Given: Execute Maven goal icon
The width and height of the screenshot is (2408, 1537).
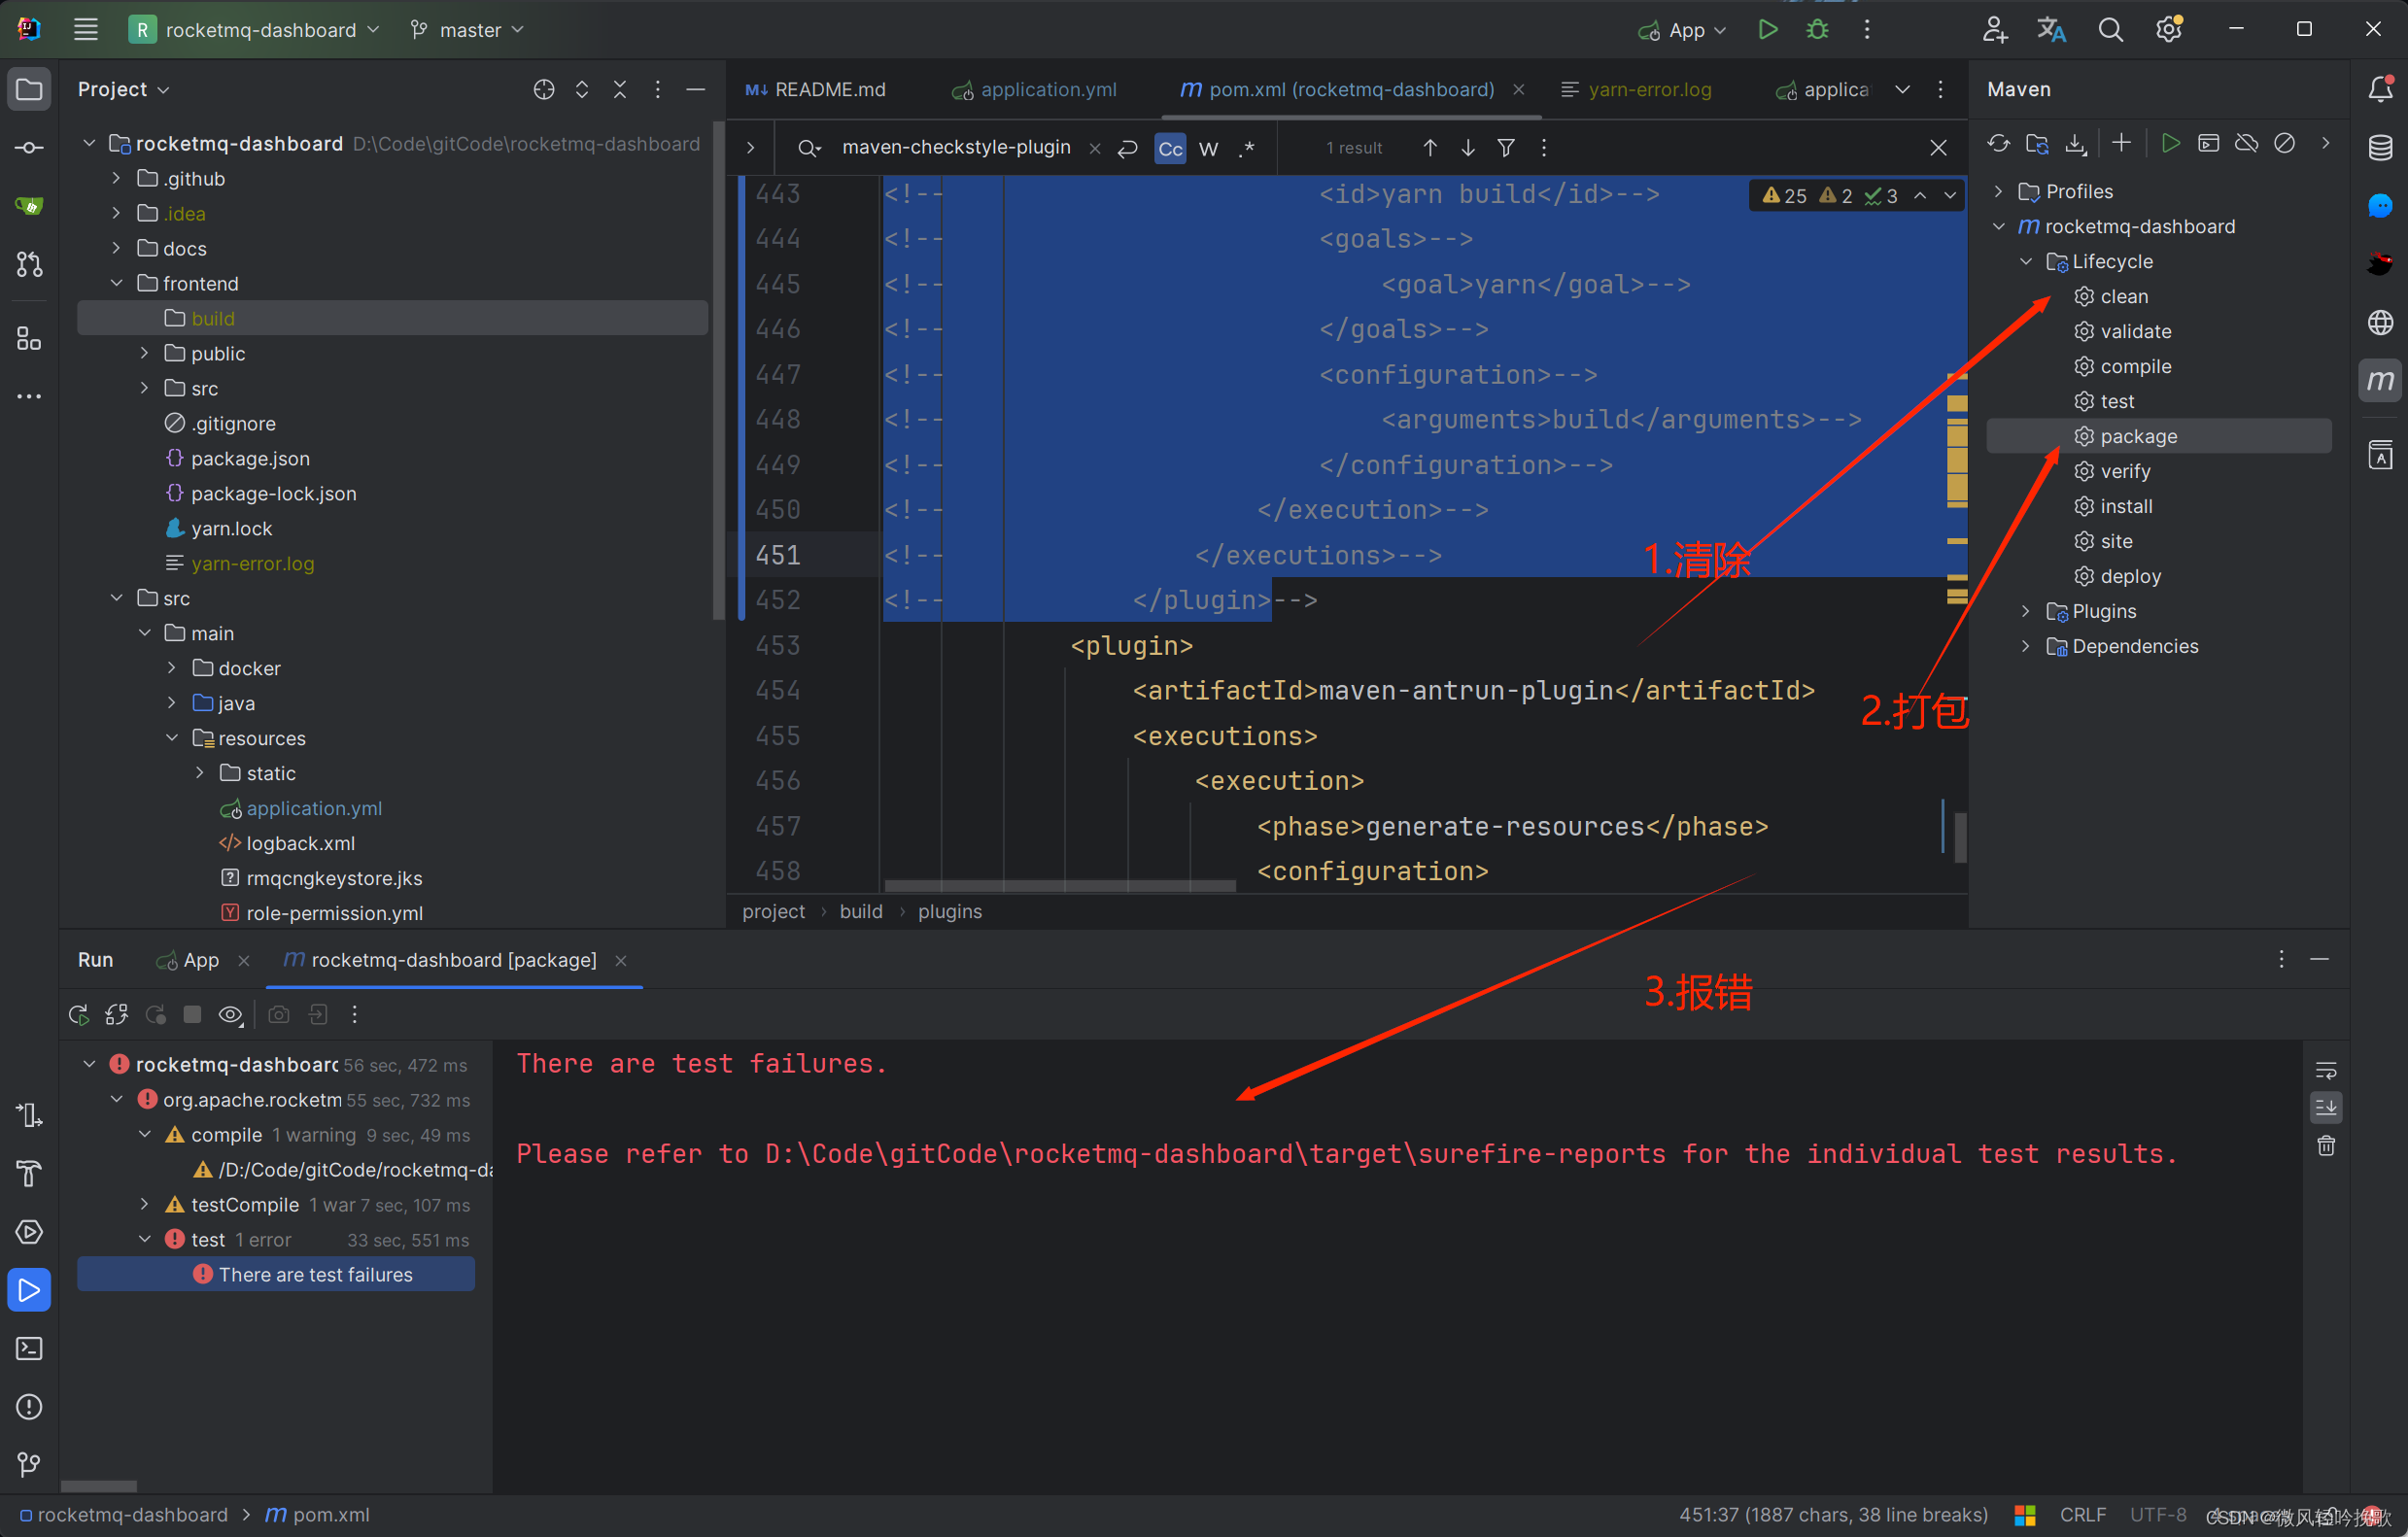Looking at the screenshot, I should click(2208, 144).
